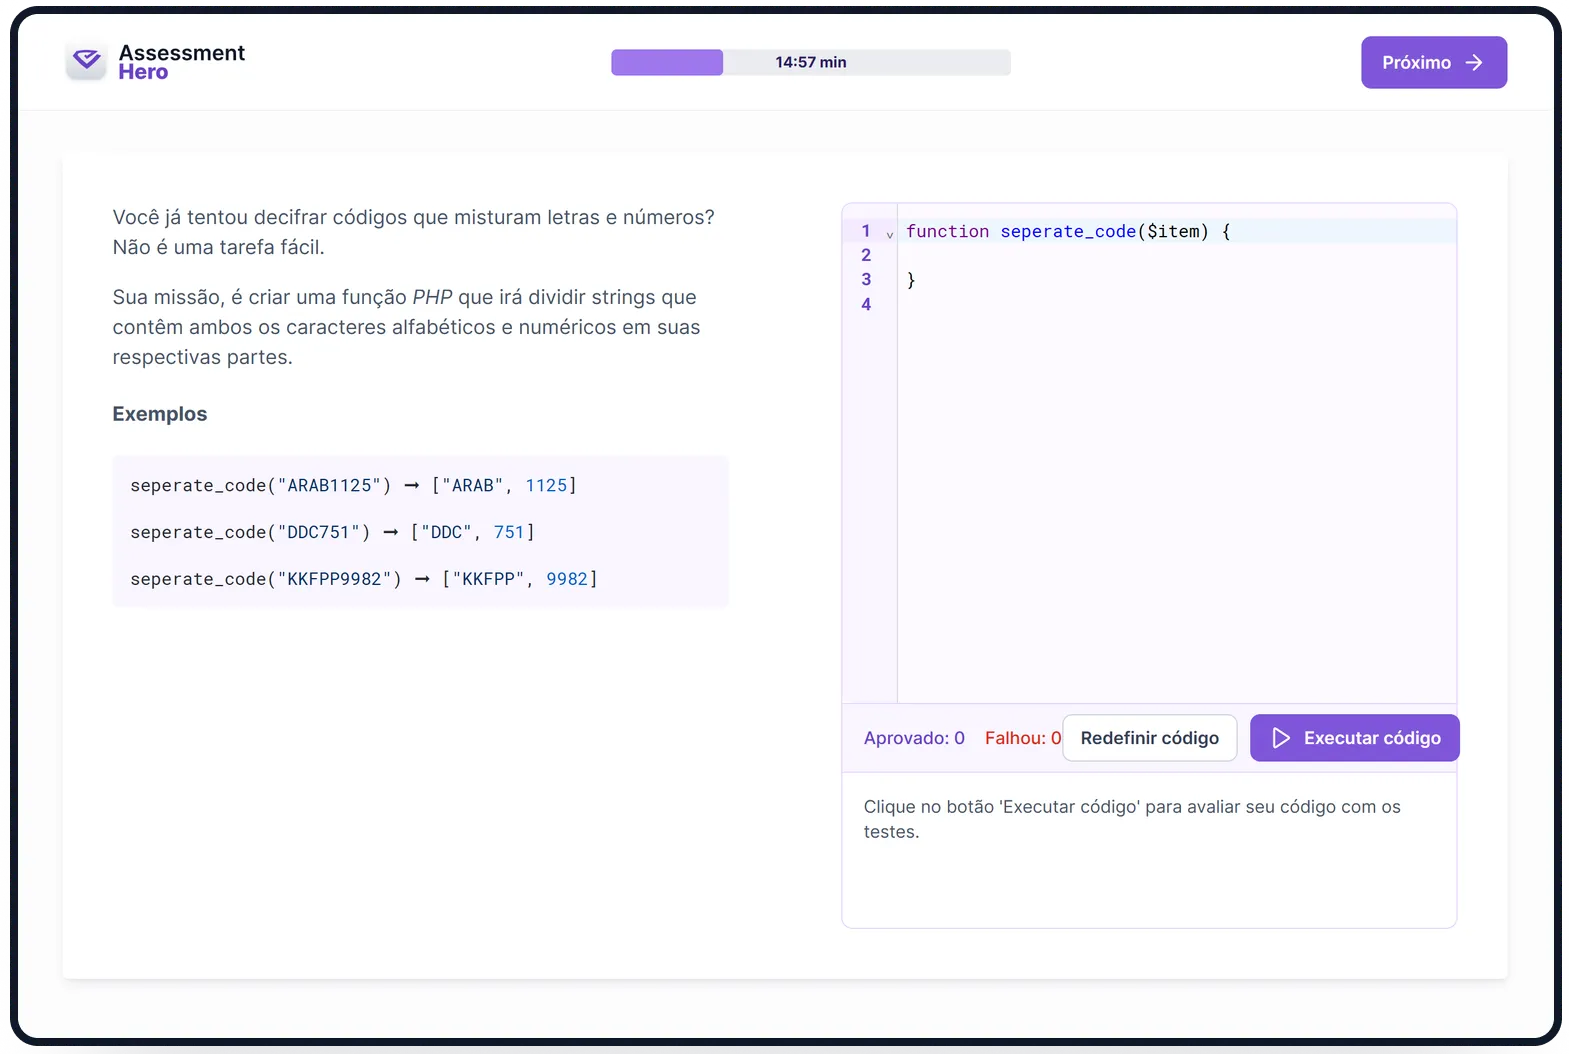Viewport: 1569px width, 1054px height.
Task: Click the timer progress bar showing 14:57 min
Action: click(x=811, y=62)
